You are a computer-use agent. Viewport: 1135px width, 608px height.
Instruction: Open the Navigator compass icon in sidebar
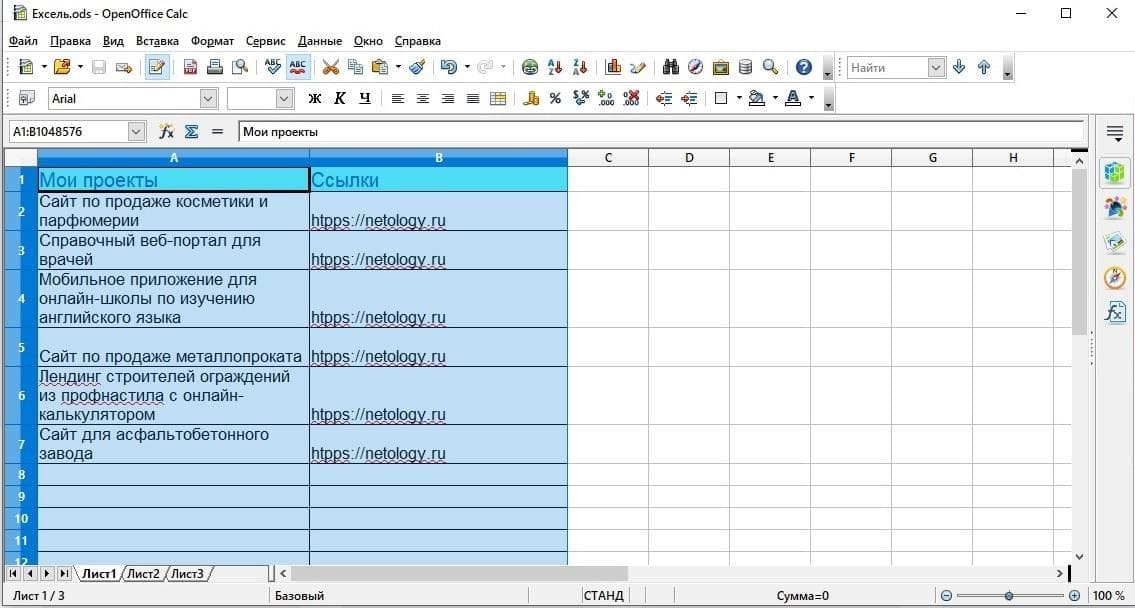pos(1115,278)
